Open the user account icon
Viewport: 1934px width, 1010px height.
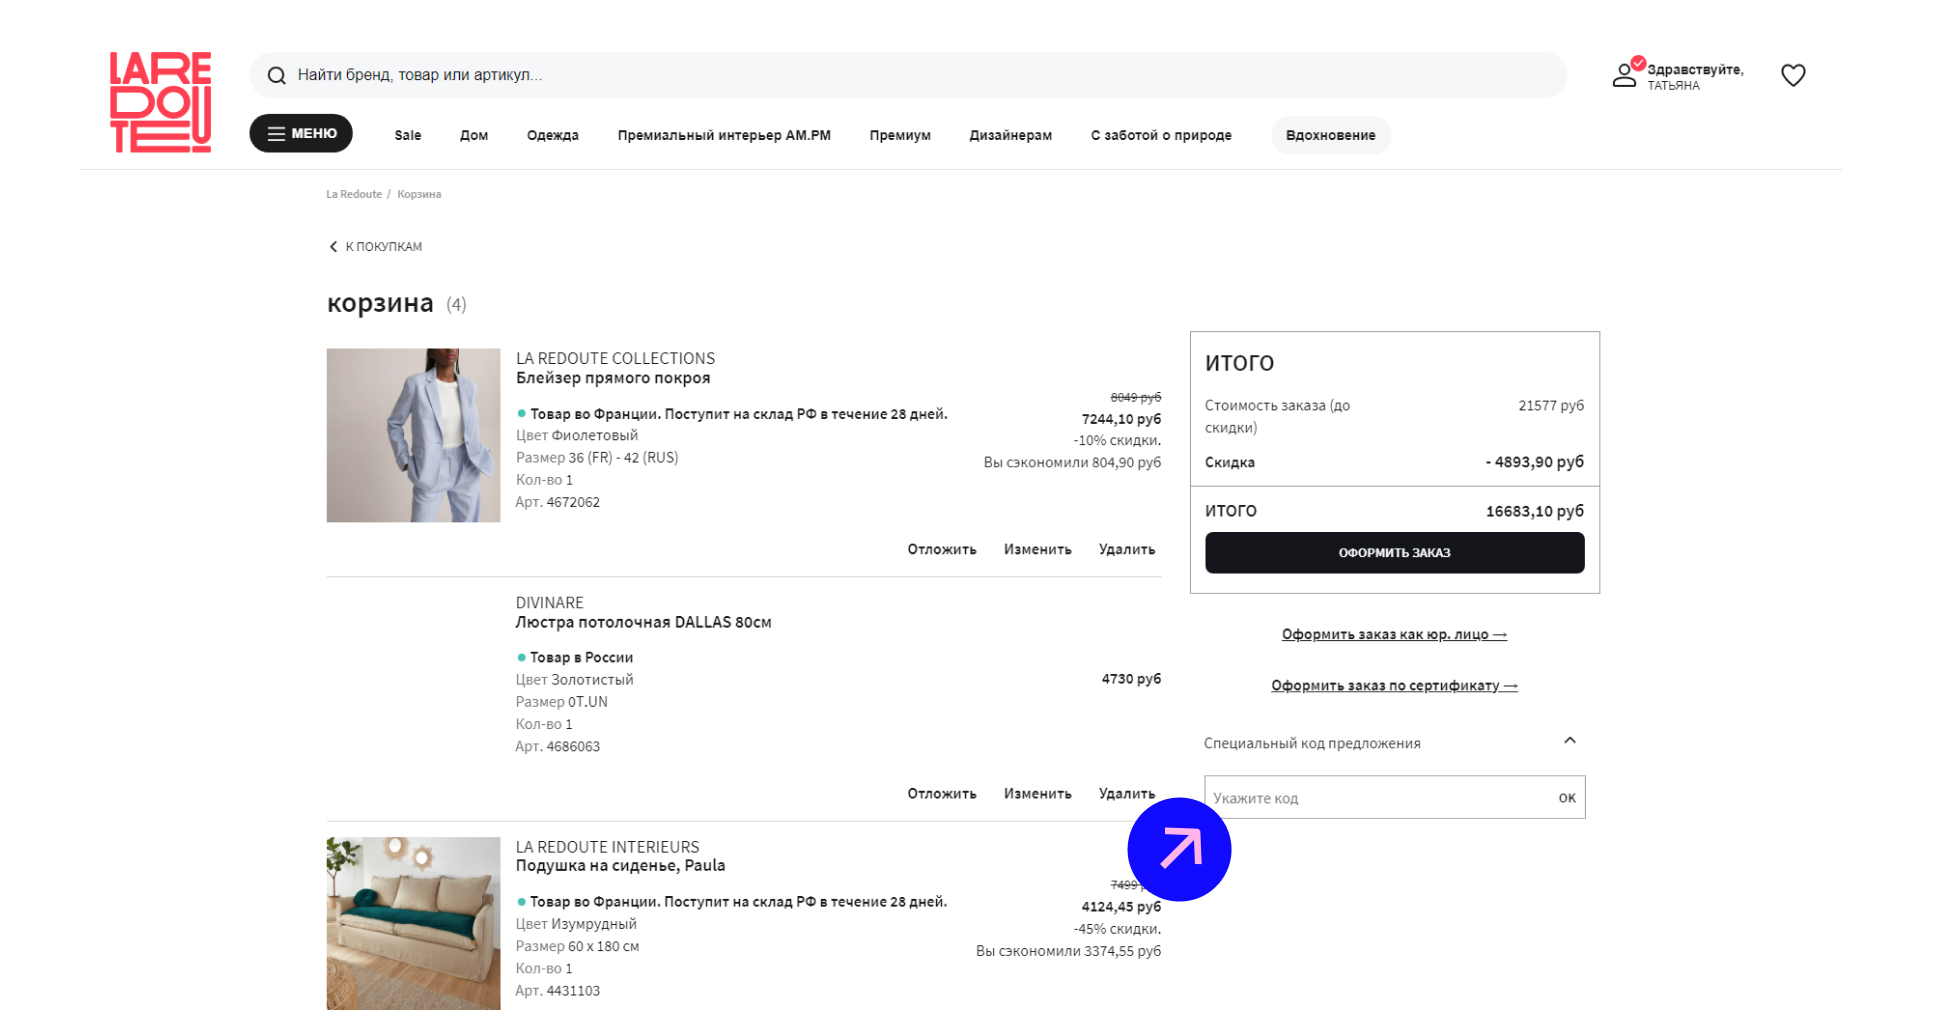tap(1624, 75)
